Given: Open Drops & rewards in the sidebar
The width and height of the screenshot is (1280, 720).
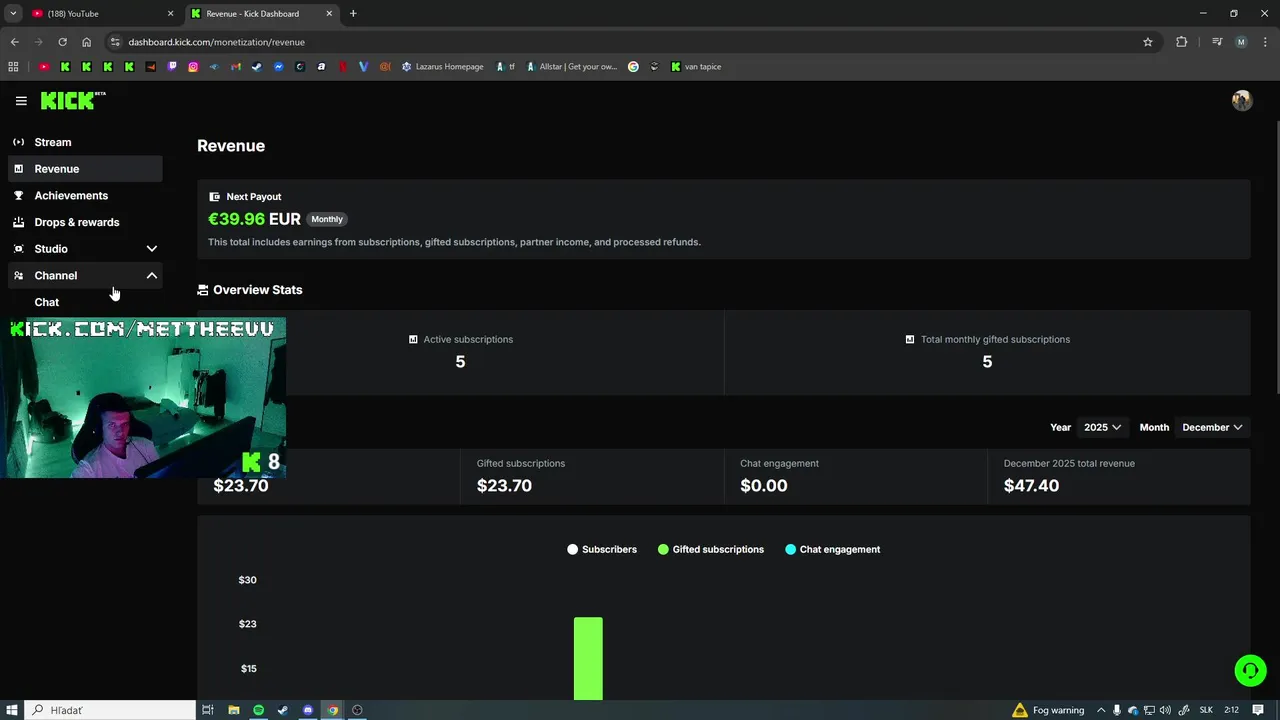Looking at the screenshot, I should click(85, 222).
